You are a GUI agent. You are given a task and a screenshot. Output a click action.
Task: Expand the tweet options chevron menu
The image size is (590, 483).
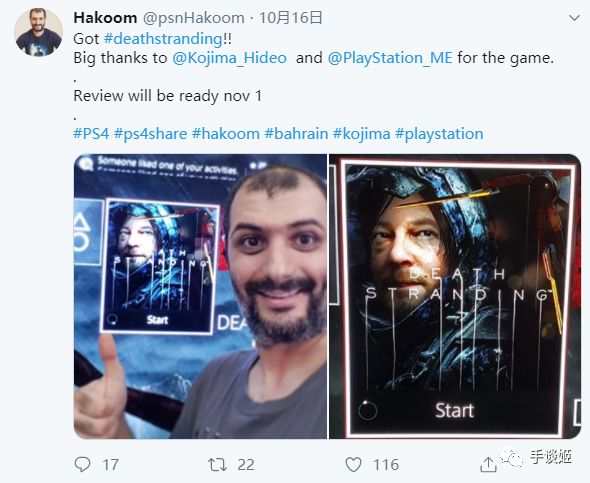574,18
